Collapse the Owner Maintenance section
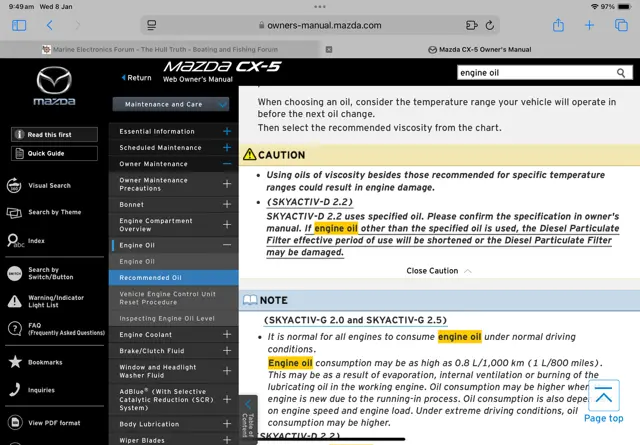 227,164
